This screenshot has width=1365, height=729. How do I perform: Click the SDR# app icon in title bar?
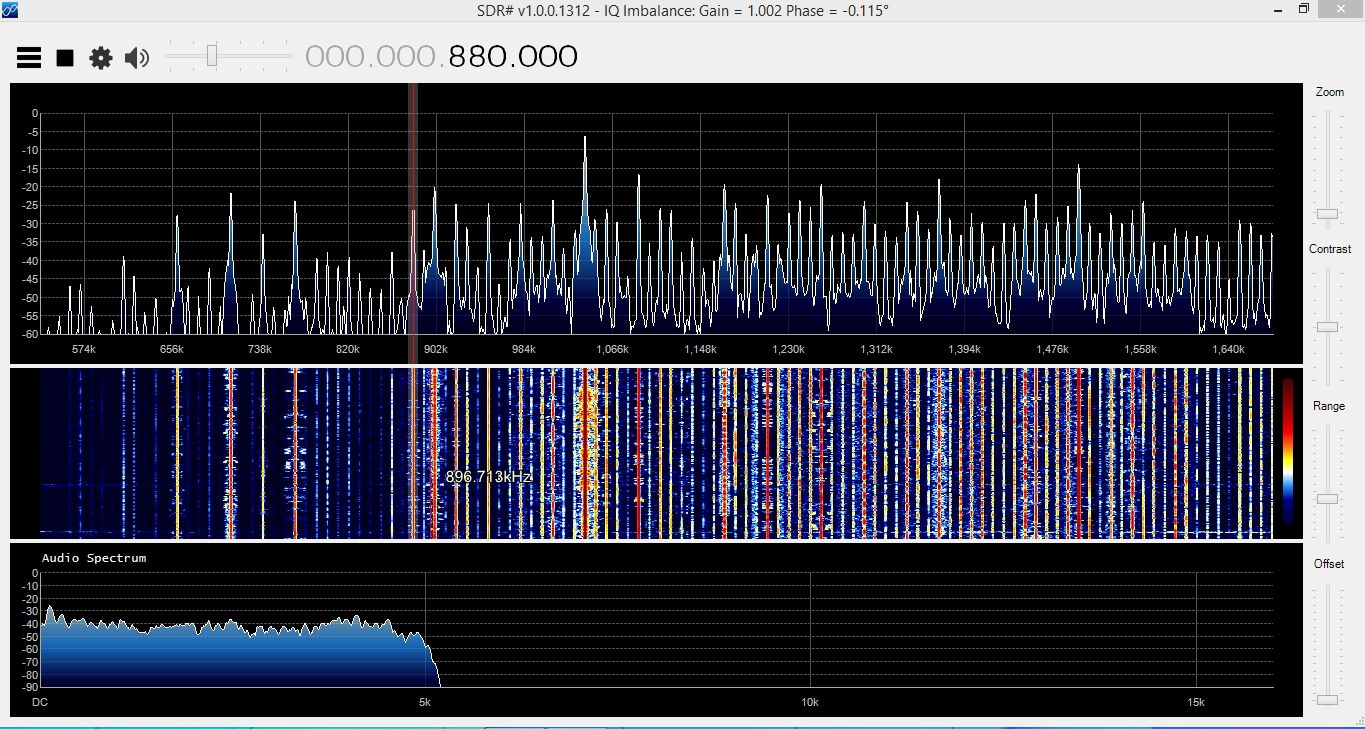point(10,10)
